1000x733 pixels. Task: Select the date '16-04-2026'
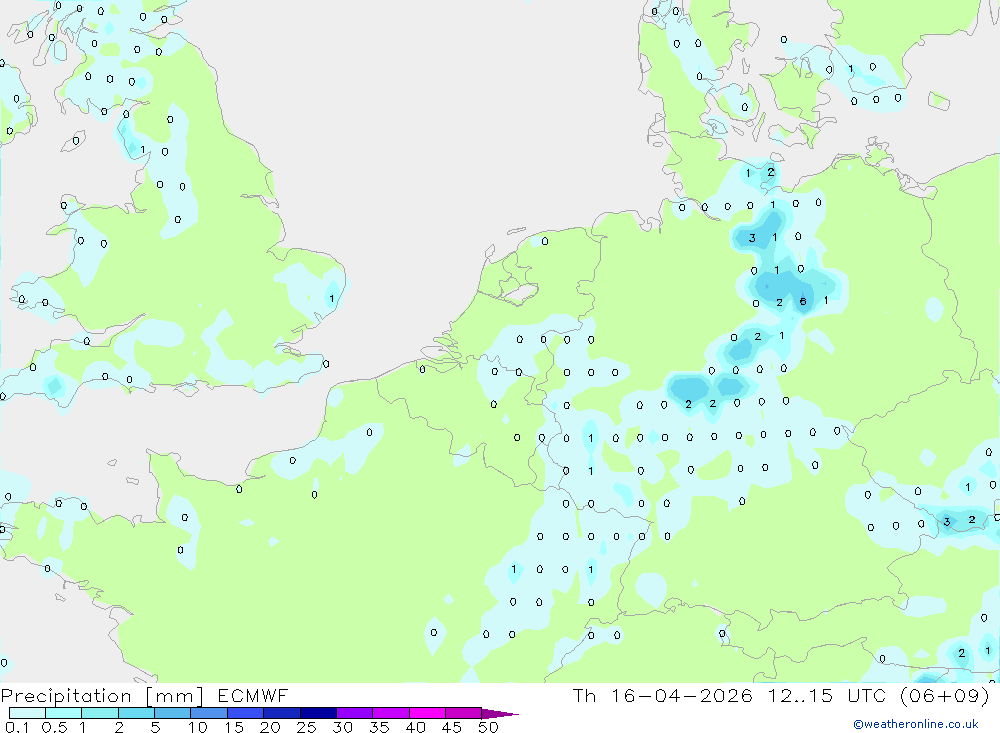coord(682,695)
